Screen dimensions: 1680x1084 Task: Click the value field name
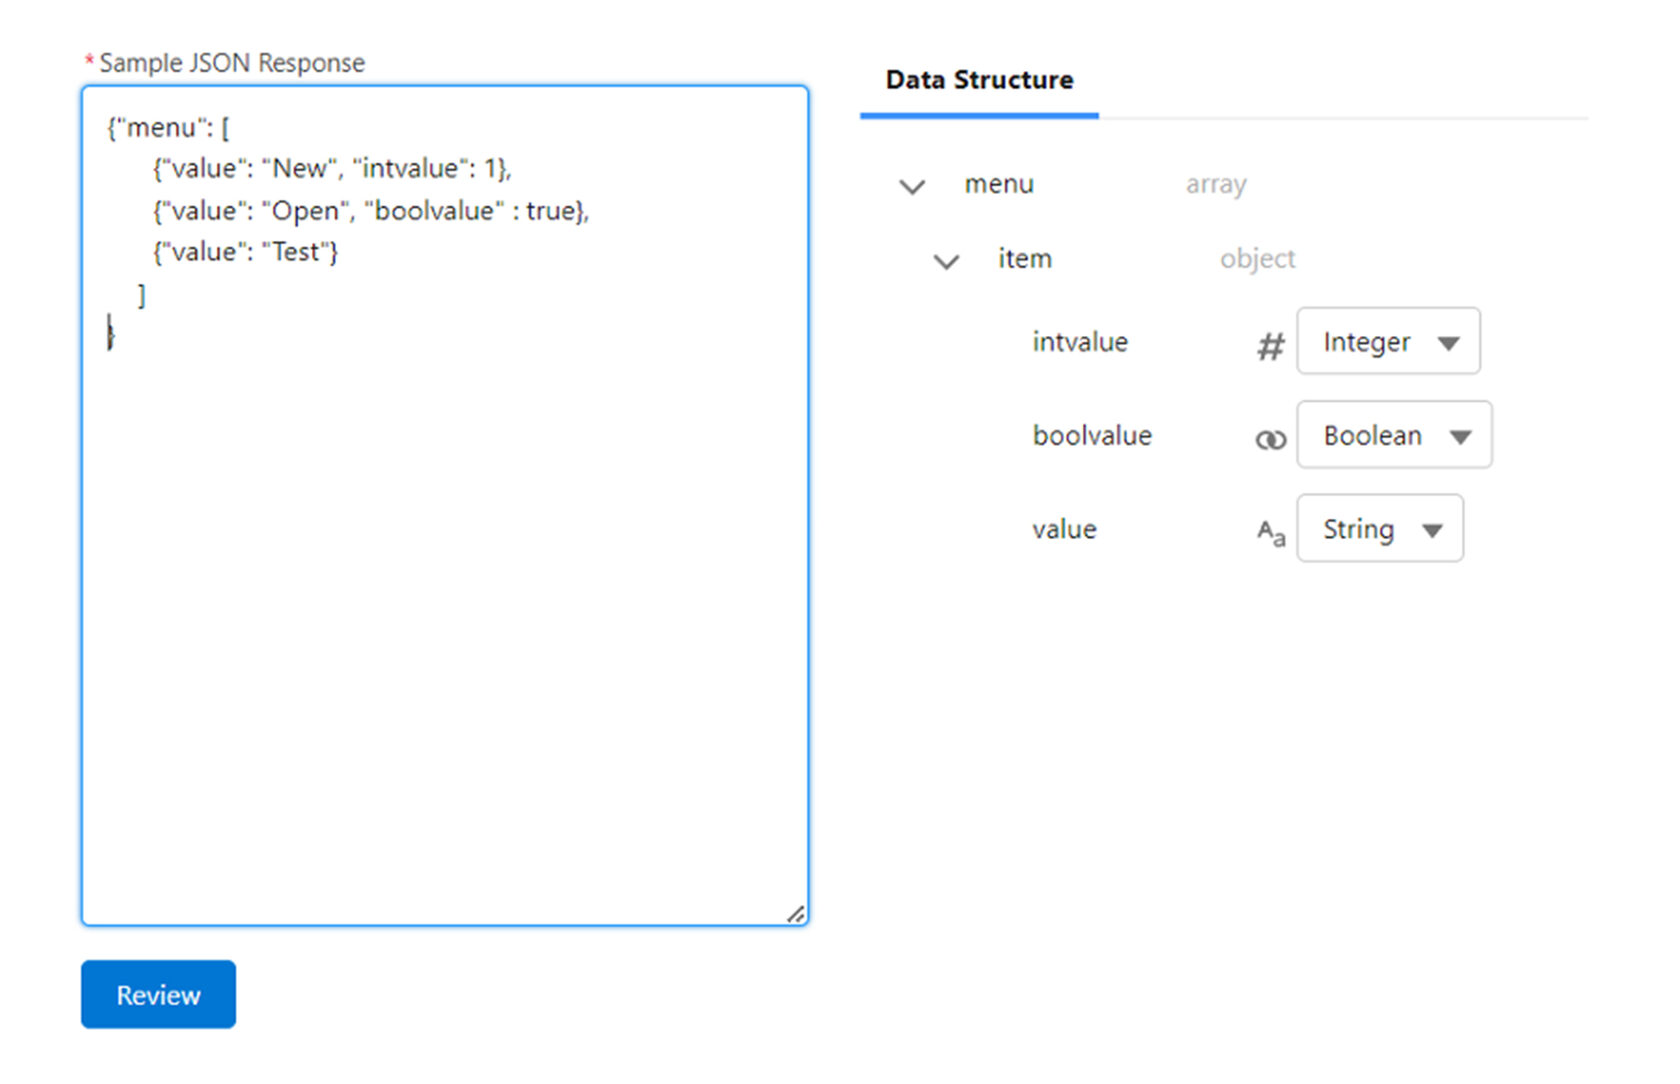1064,529
